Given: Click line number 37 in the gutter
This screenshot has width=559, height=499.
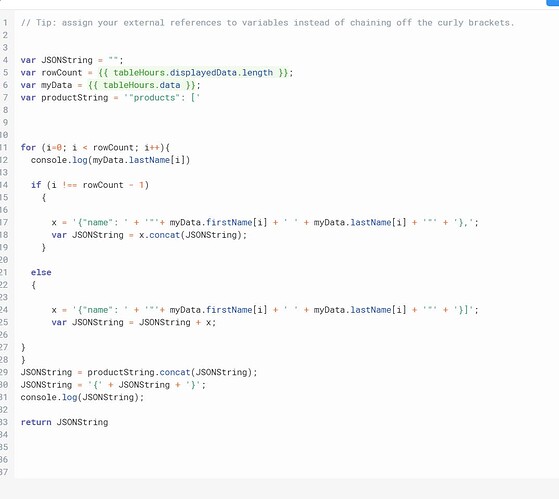Looking at the screenshot, I should (4, 472).
